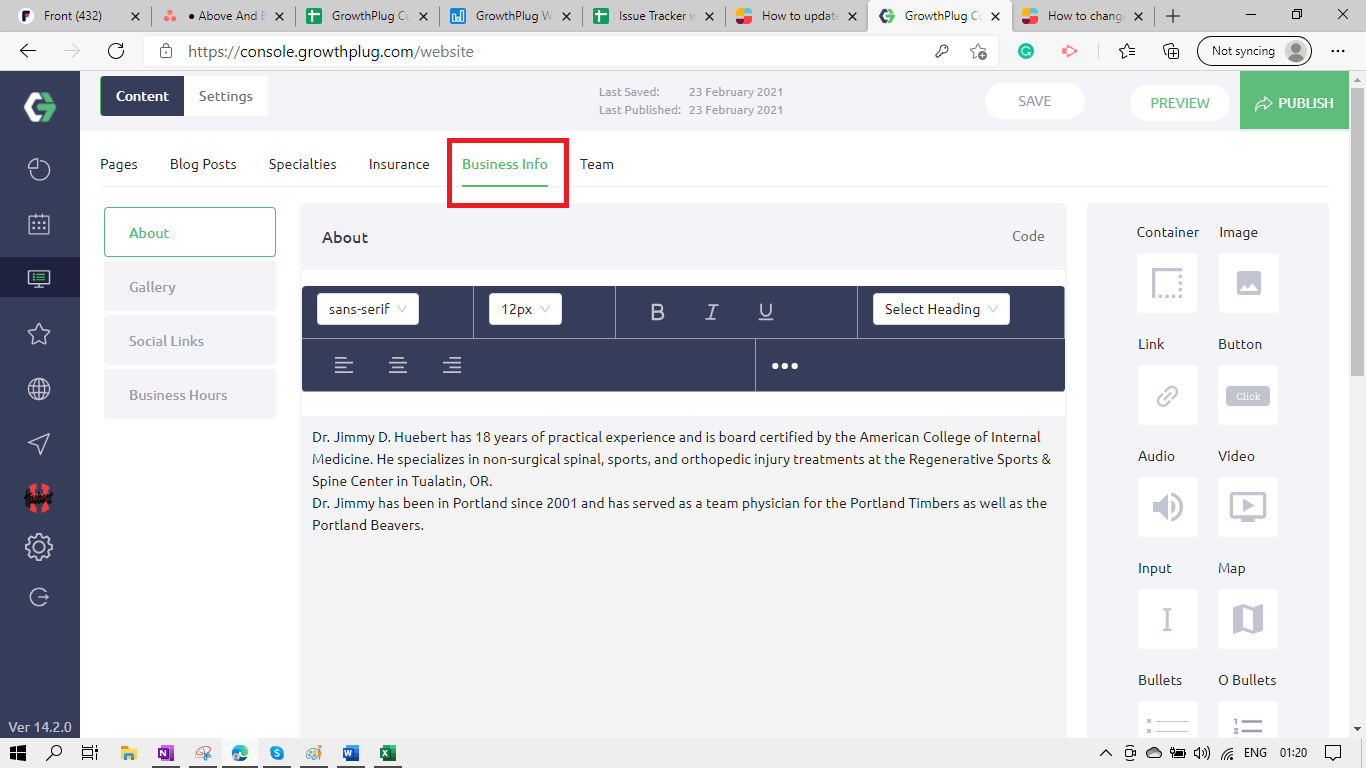Open the Insurance tab
1366x768 pixels.
(399, 164)
